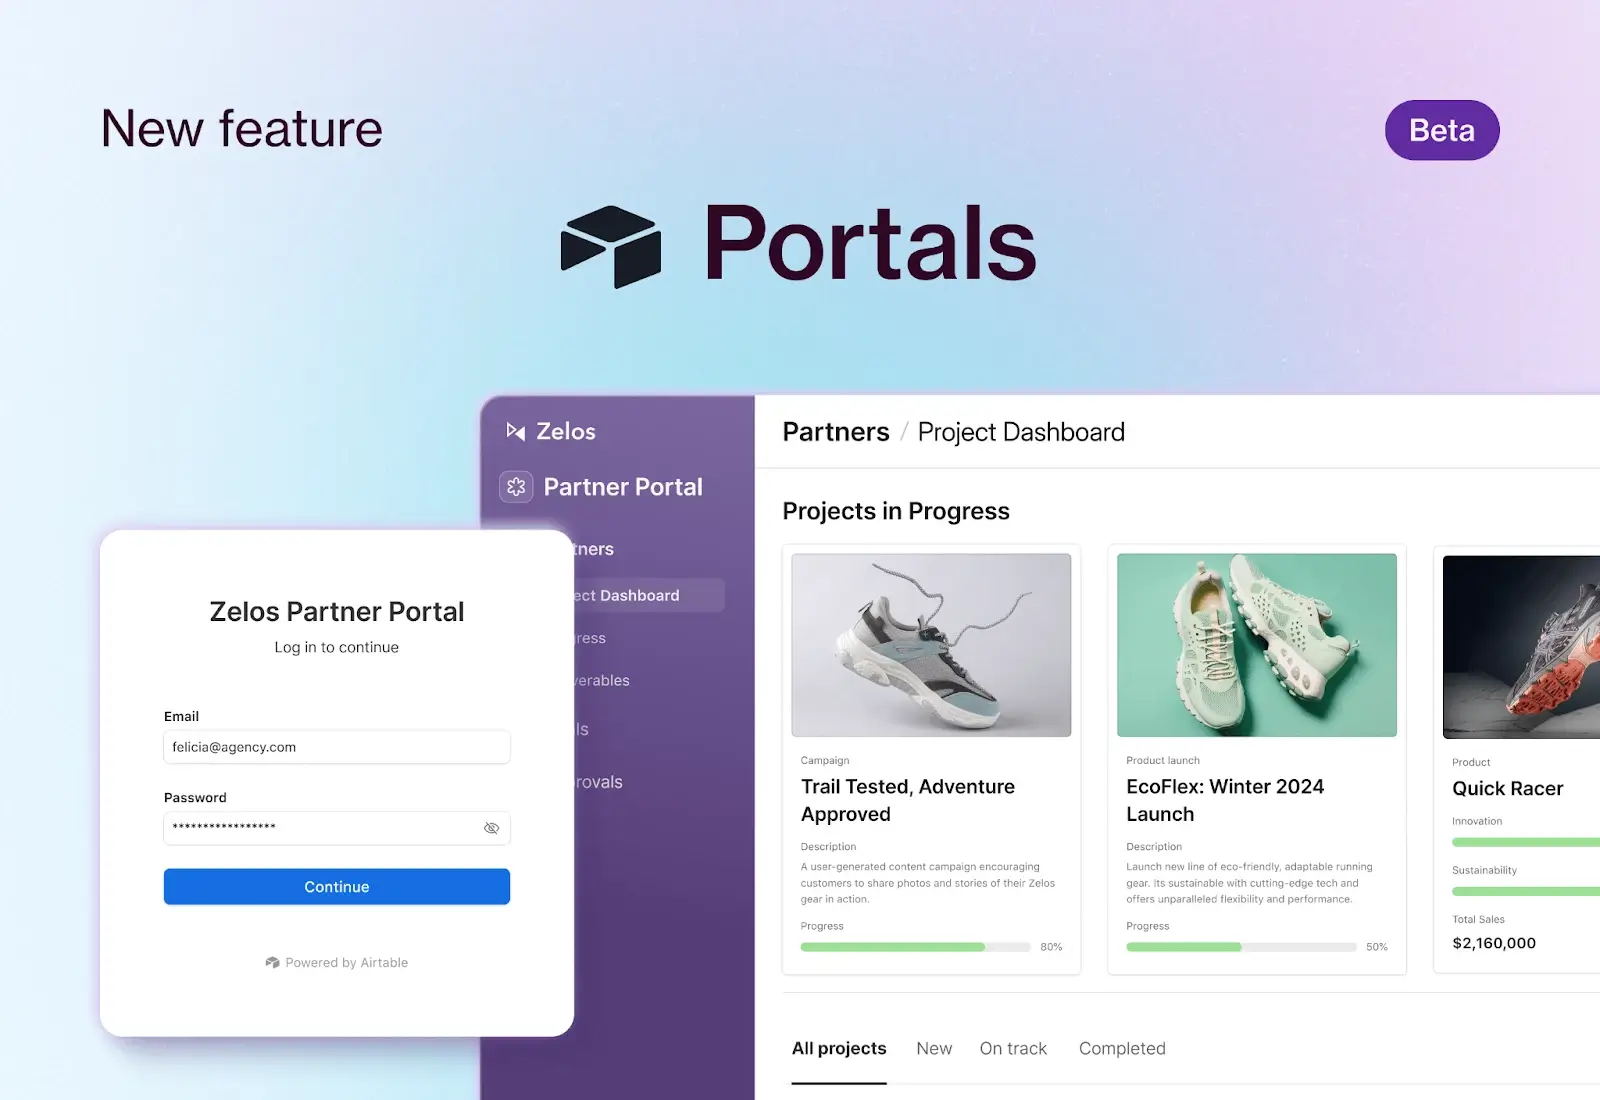
Task: Open Powered by Airtable link
Action: (x=337, y=962)
